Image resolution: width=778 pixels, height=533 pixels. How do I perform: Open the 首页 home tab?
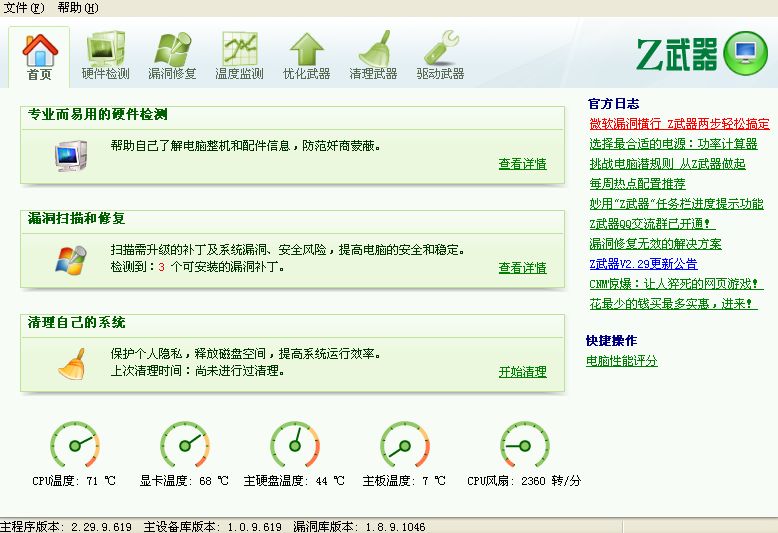pyautogui.click(x=39, y=57)
